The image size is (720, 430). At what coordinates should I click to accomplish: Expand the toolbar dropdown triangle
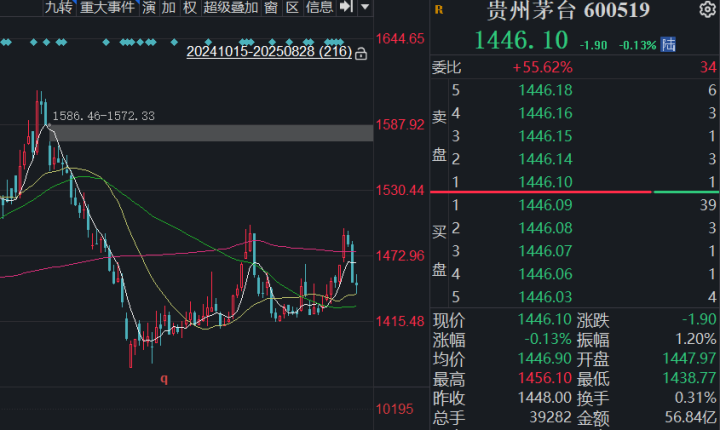[x=365, y=7]
